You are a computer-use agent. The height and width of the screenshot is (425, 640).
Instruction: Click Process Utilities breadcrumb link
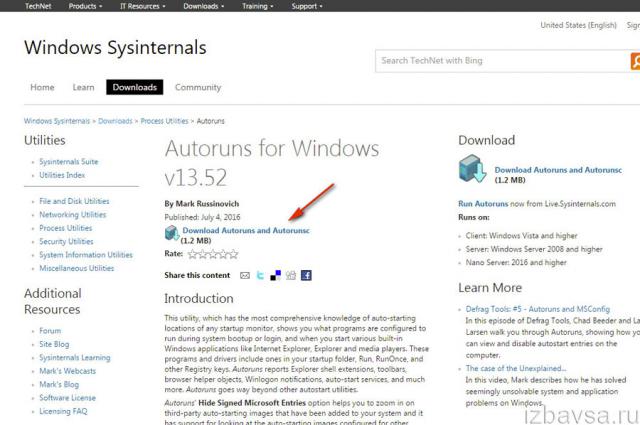(164, 121)
